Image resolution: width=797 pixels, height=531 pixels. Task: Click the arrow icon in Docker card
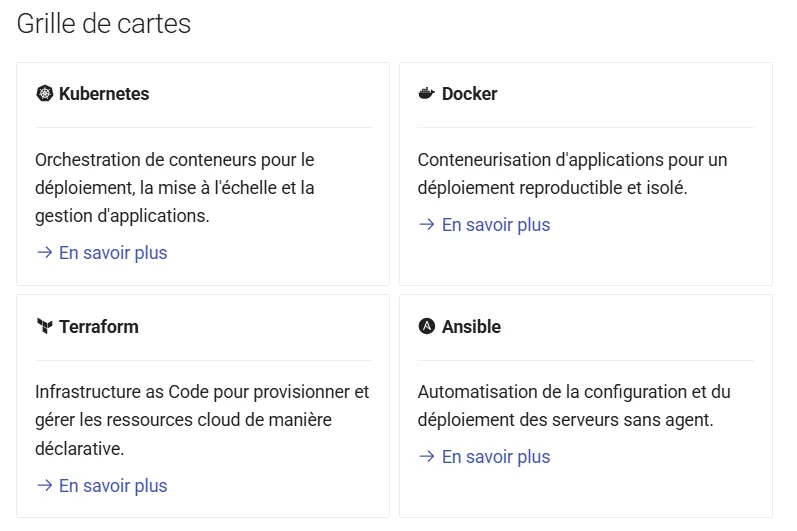(x=427, y=225)
